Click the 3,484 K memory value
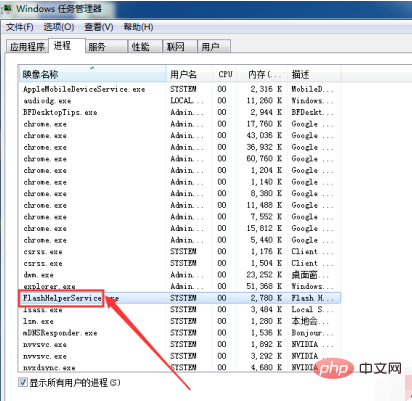Image resolution: width=412 pixels, height=401 pixels. (x=266, y=310)
